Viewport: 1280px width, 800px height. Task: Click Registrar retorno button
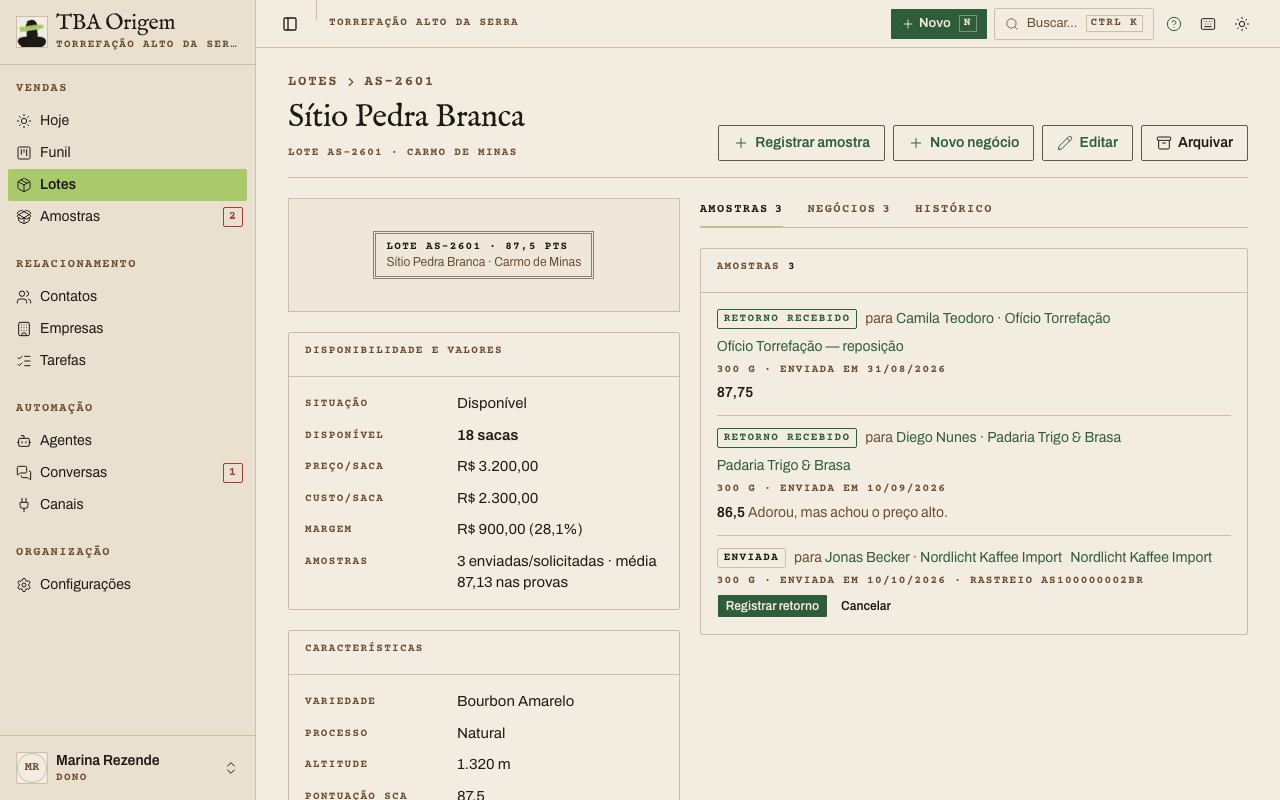[x=772, y=606]
